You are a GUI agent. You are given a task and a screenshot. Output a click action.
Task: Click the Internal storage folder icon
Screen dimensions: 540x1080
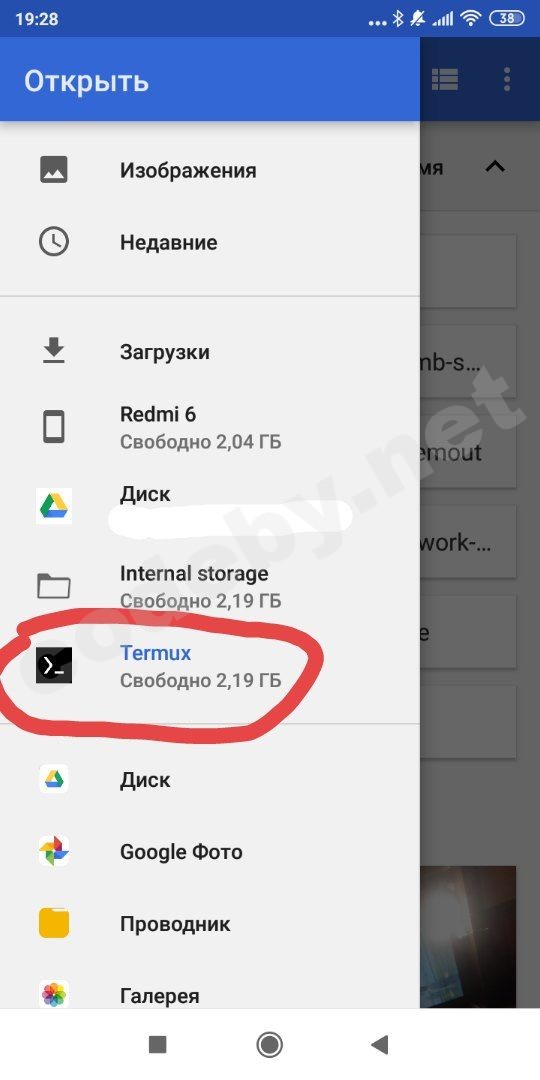pos(54,586)
